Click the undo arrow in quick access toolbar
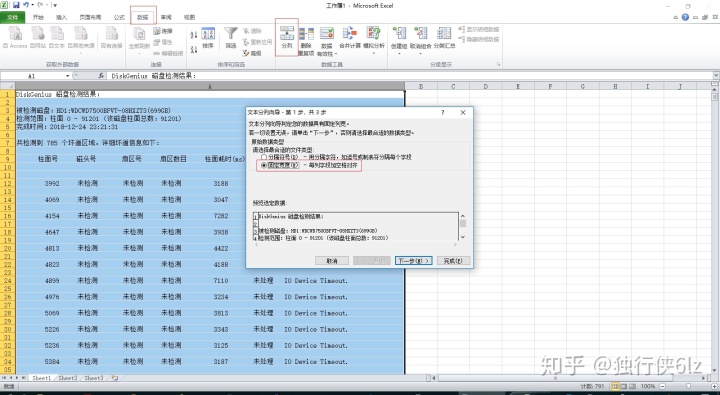 26,6
